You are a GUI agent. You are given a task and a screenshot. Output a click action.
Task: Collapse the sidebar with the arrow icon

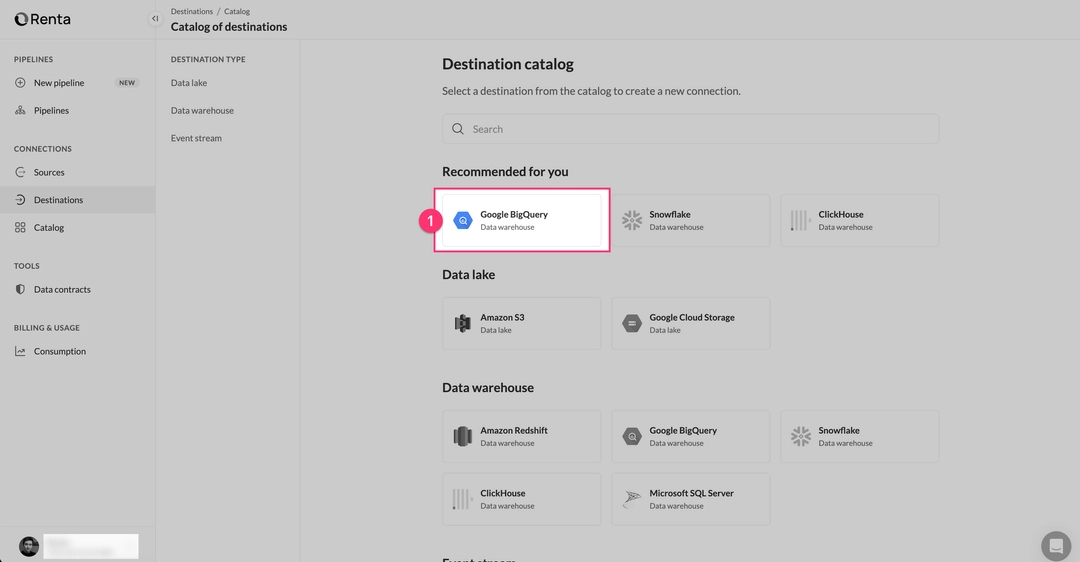(155, 19)
